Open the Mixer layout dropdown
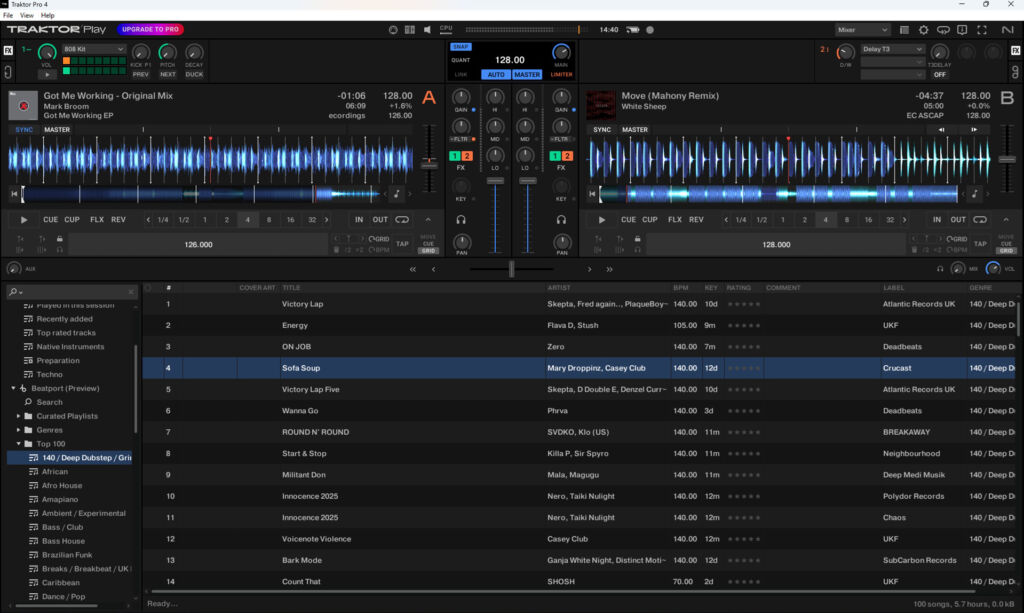The height and width of the screenshot is (613, 1024). click(861, 30)
